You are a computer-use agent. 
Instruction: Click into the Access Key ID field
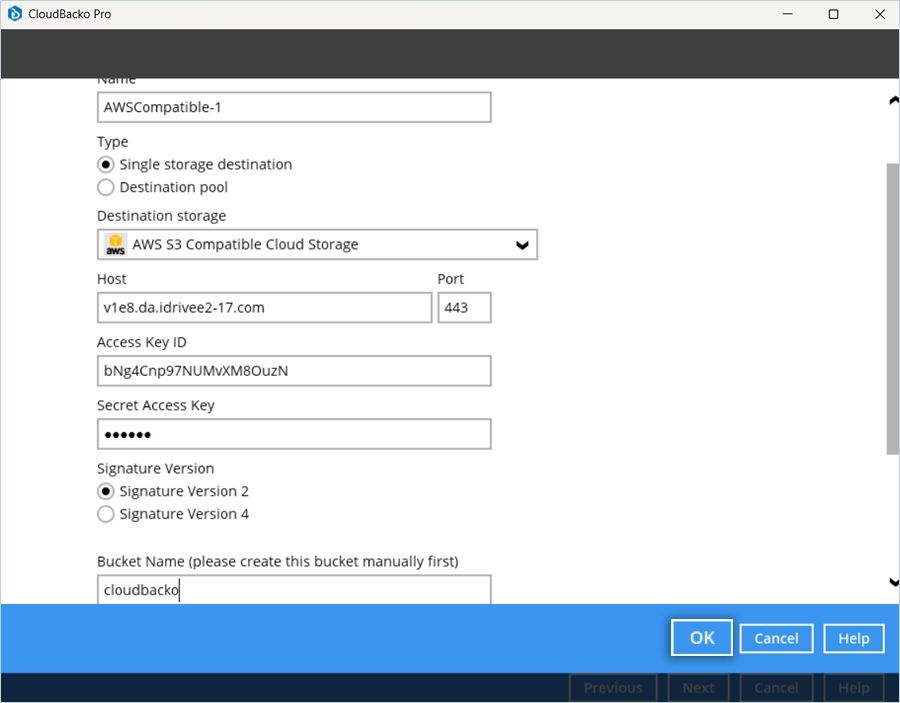click(x=294, y=371)
